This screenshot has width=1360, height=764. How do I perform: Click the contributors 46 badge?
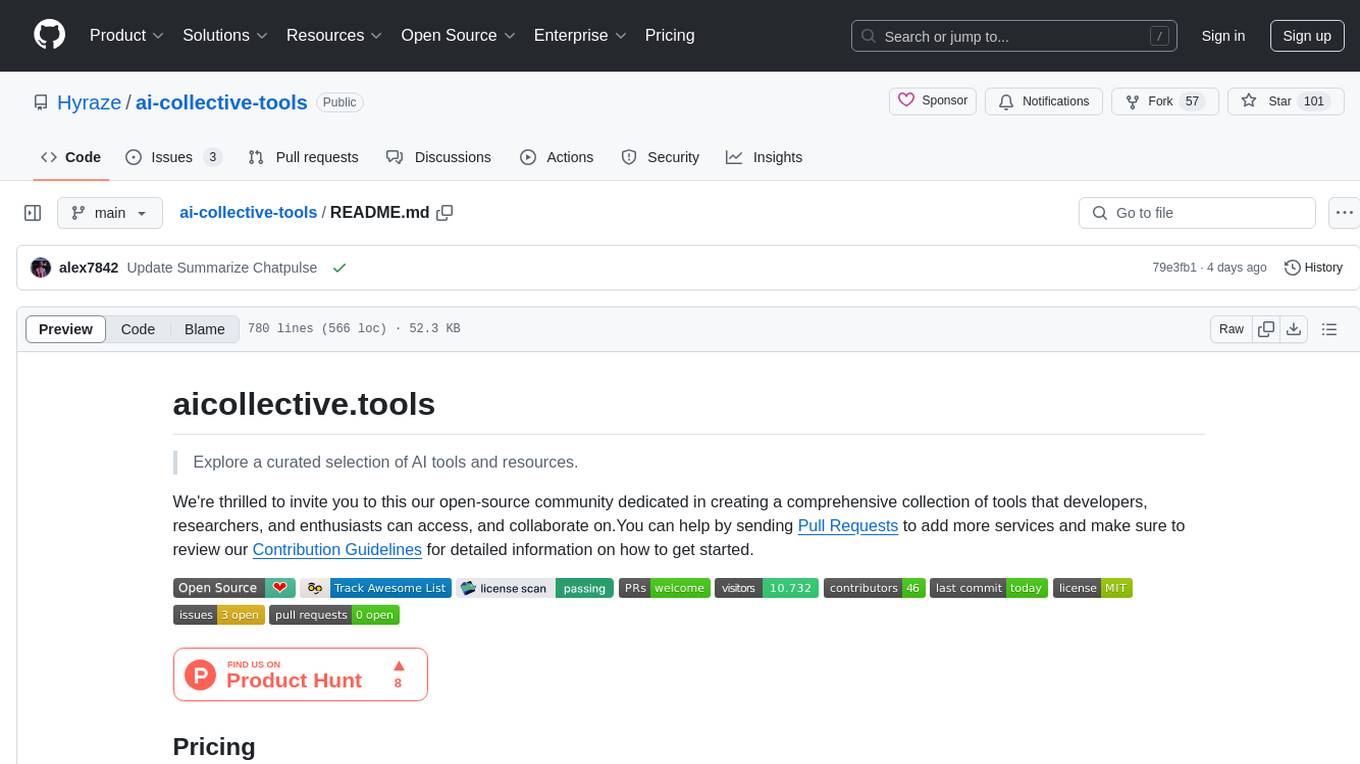coord(874,588)
